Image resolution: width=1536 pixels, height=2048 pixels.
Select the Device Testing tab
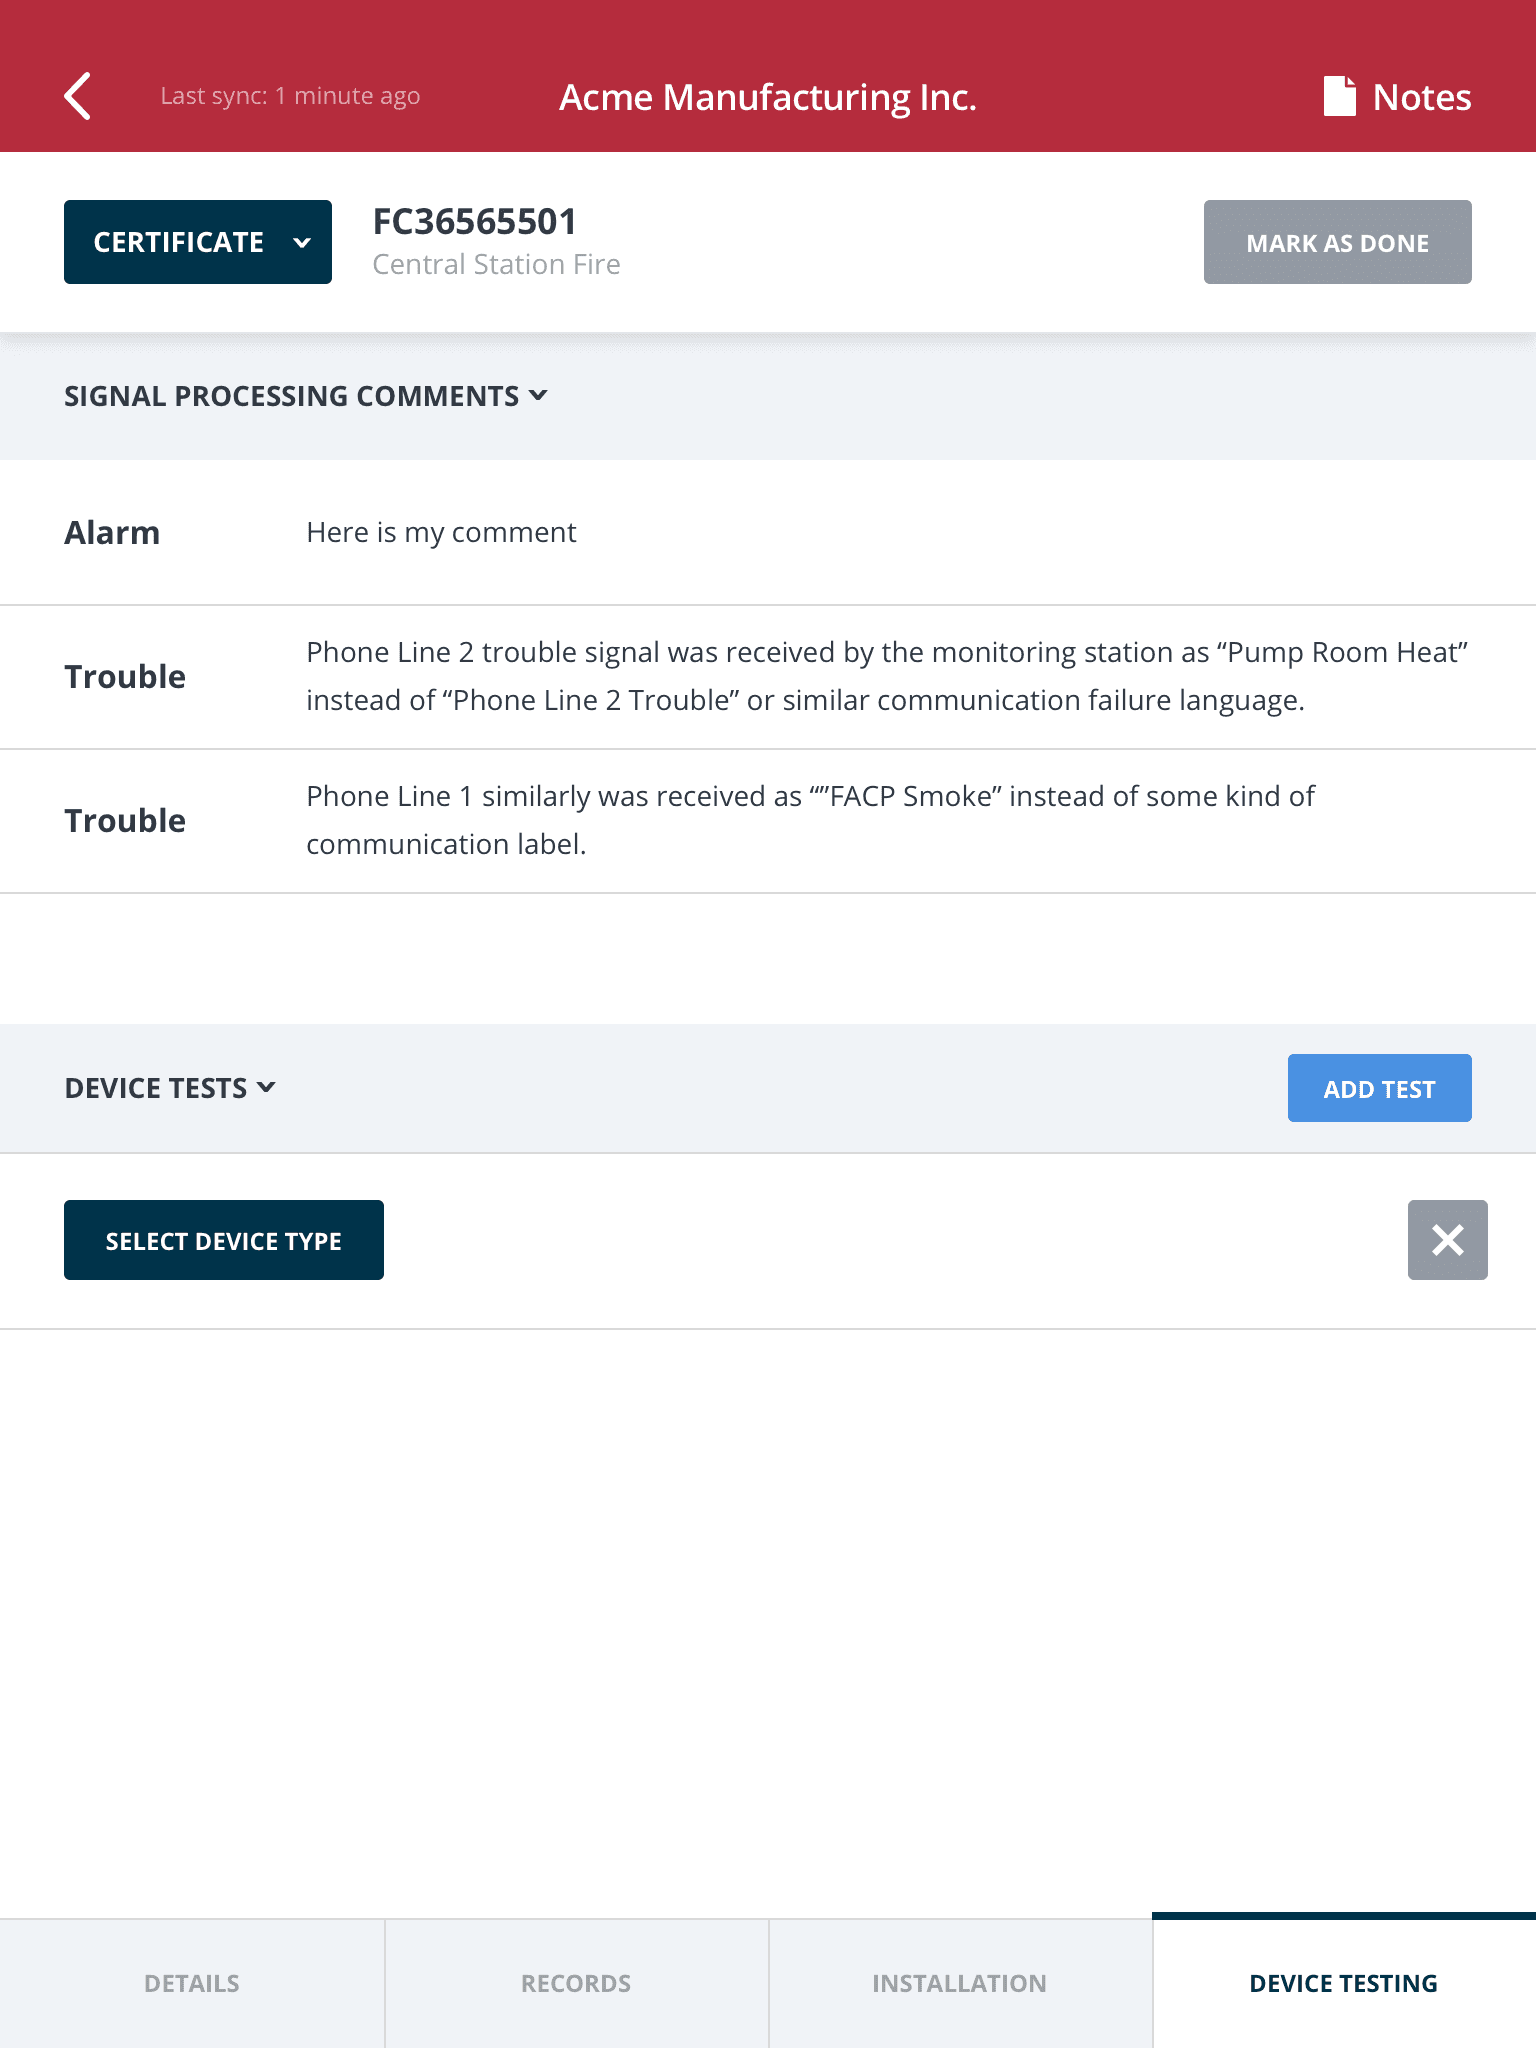(x=1343, y=1983)
